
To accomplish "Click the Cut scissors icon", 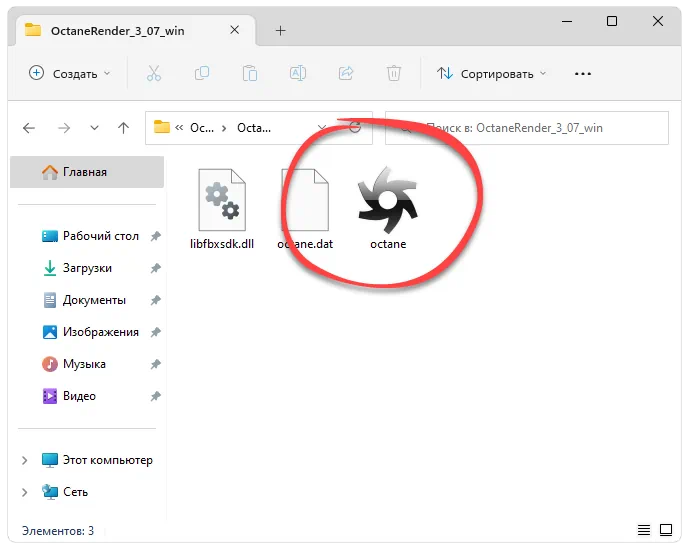I will click(154, 73).
